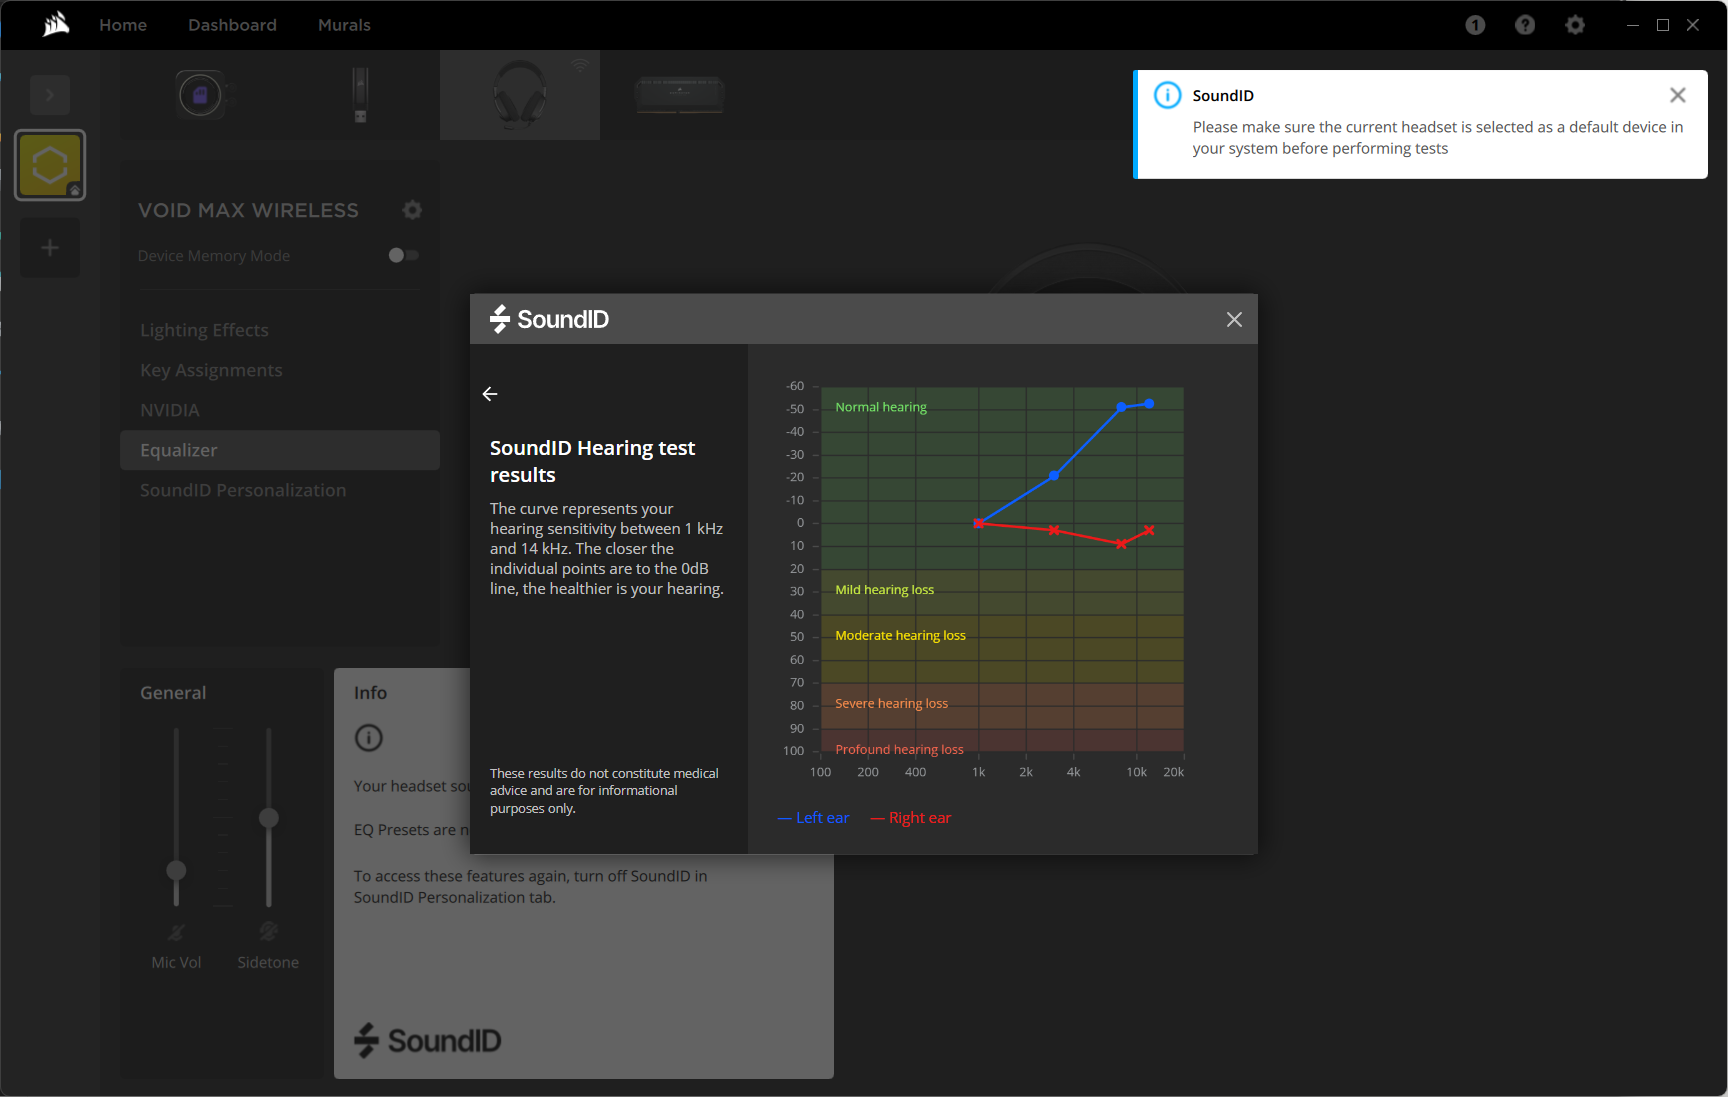
Task: Toggle mic mute icon under Mic Vol slider
Action: (176, 932)
